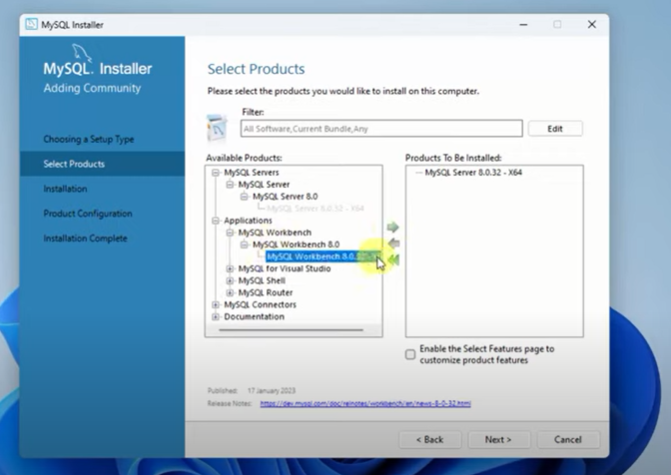Select the MySQL Server label in the tree
Viewport: 671px width, 475px height.
(264, 184)
